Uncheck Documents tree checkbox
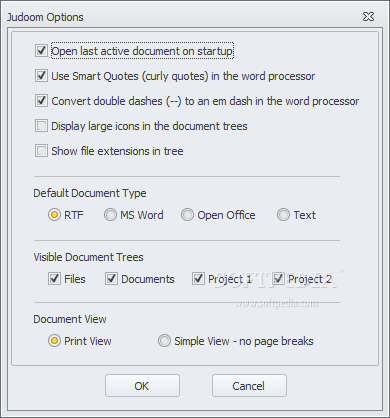The image size is (390, 418). point(111,279)
